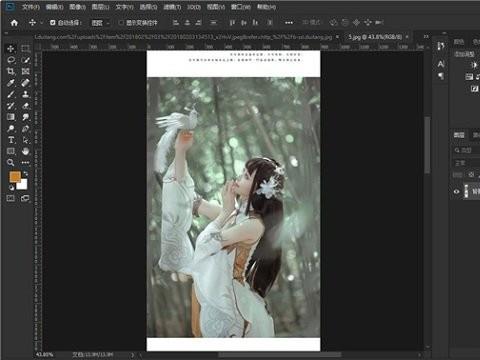Select the Crop tool
Image resolution: width=480 pixels, height=360 pixels.
point(11,71)
